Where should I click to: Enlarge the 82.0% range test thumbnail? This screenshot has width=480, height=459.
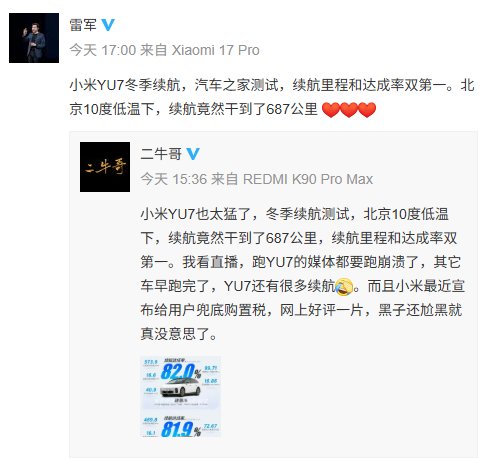click(180, 397)
